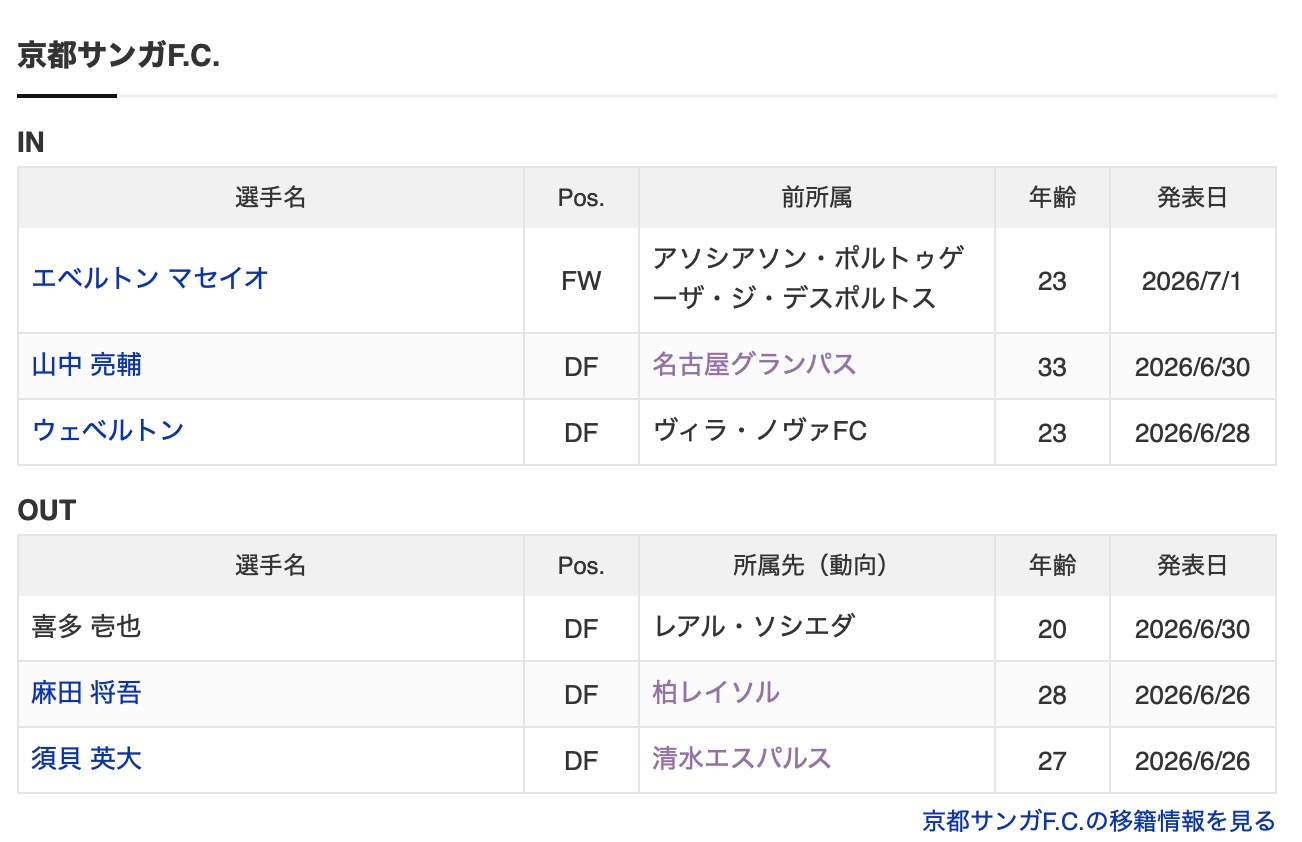Click age 28 in the 麻田 将吾 row

(1052, 695)
